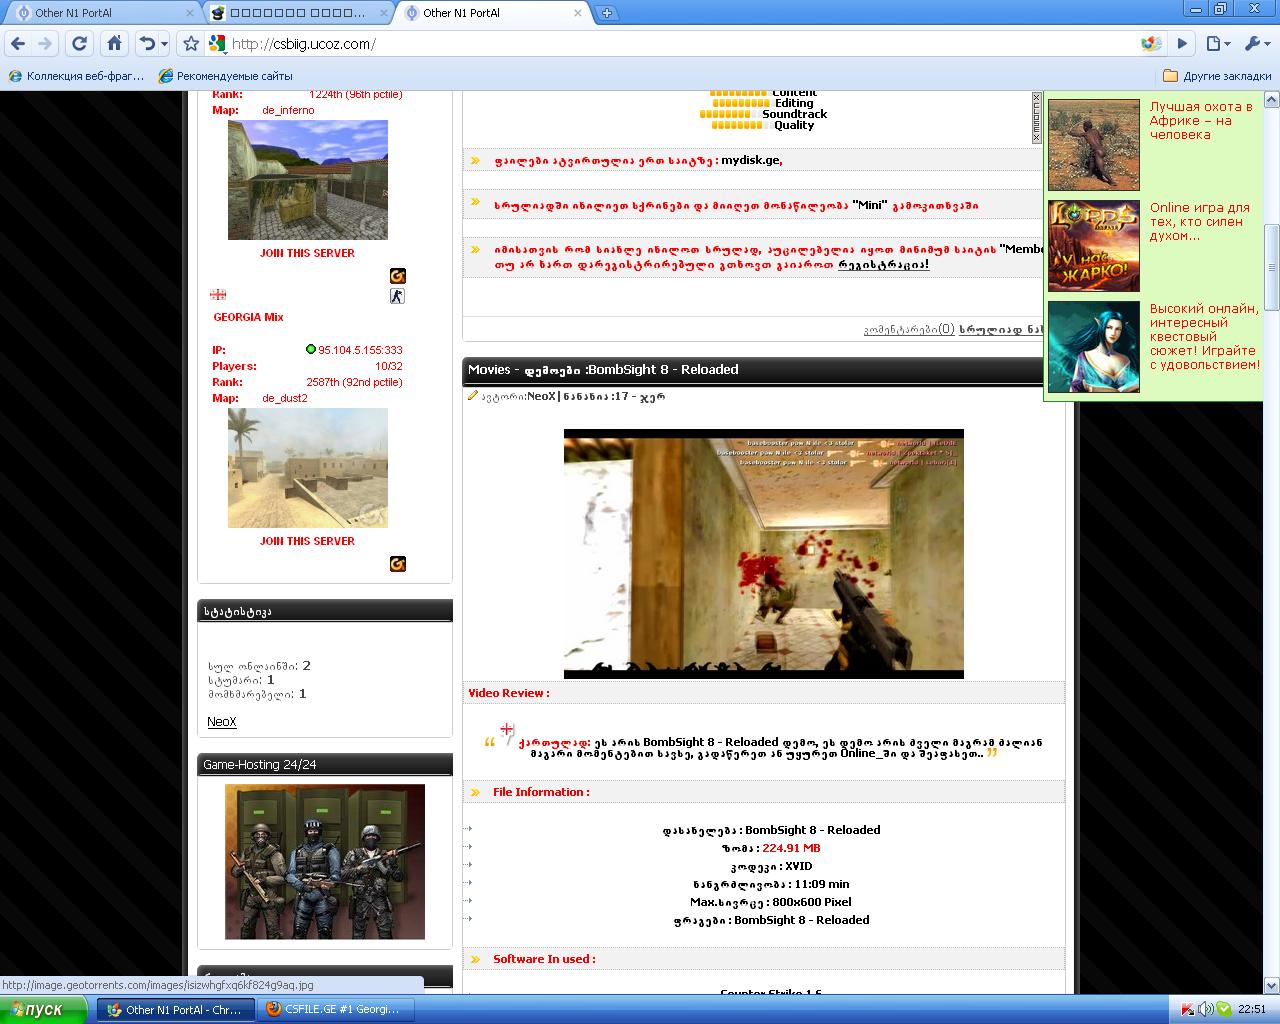Screen dimensions: 1280x1024
Task: Click the Video Review heading
Action: (509, 693)
